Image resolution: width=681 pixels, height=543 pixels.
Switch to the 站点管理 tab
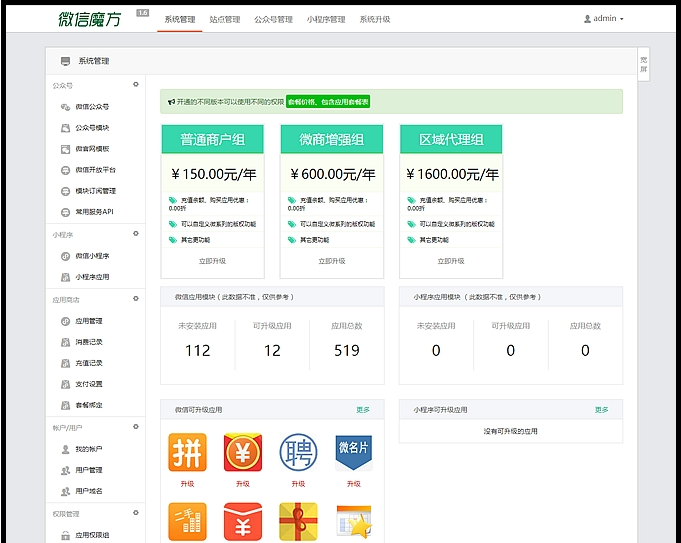coord(225,19)
